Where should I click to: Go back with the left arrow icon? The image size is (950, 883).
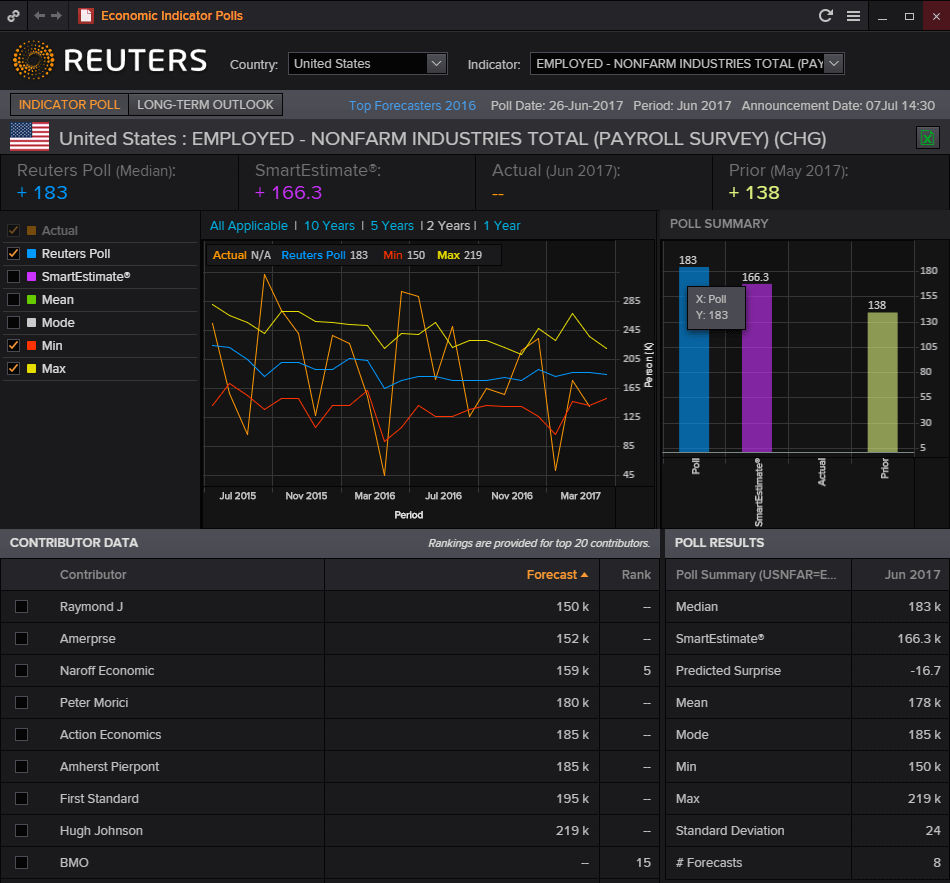pyautogui.click(x=39, y=16)
